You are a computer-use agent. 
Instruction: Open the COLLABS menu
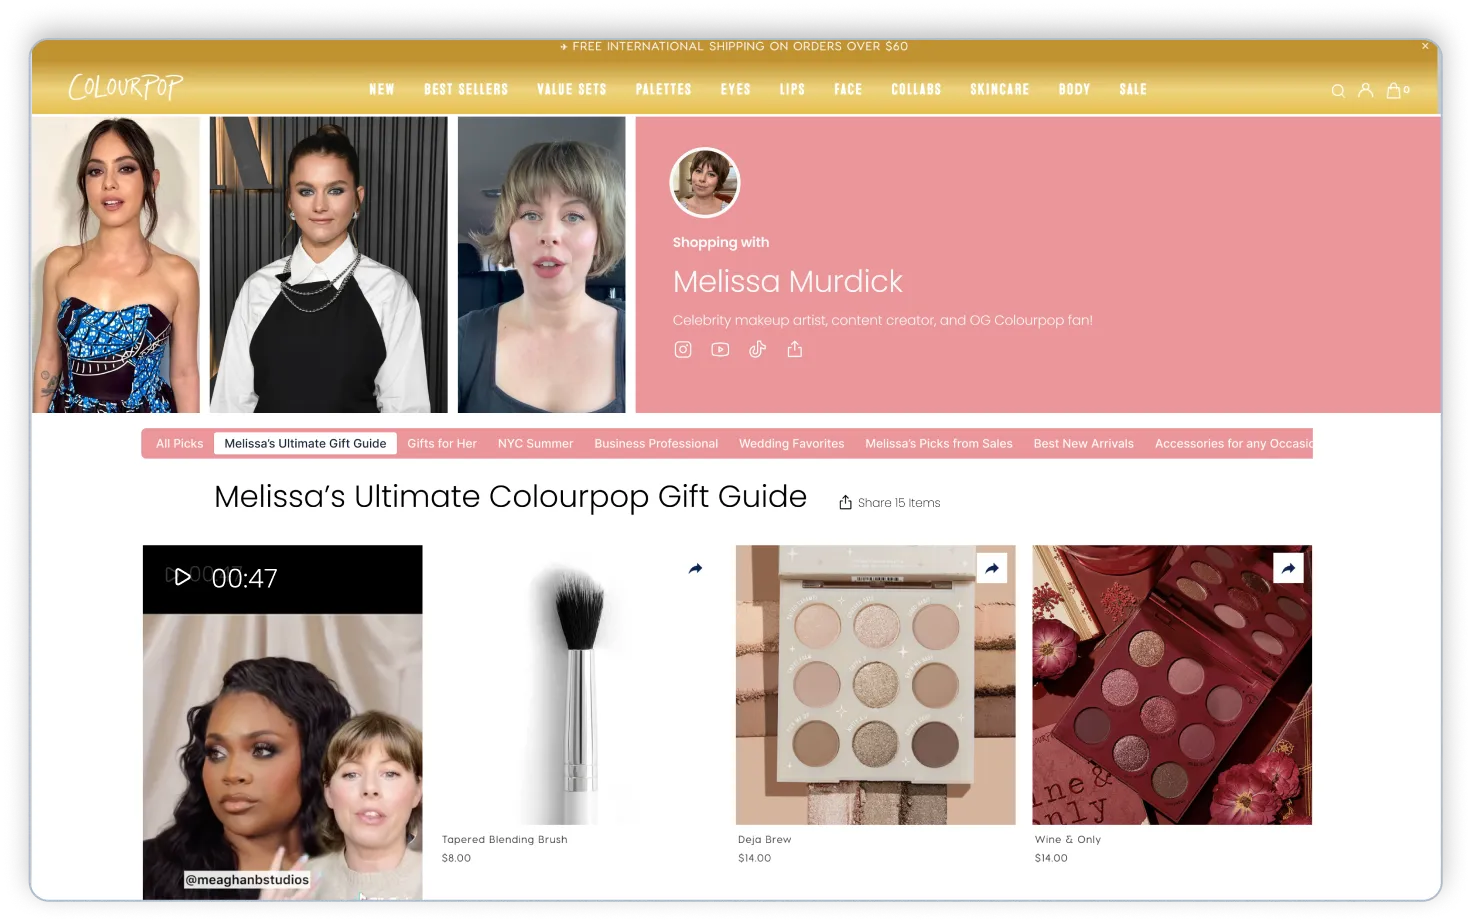pos(917,89)
